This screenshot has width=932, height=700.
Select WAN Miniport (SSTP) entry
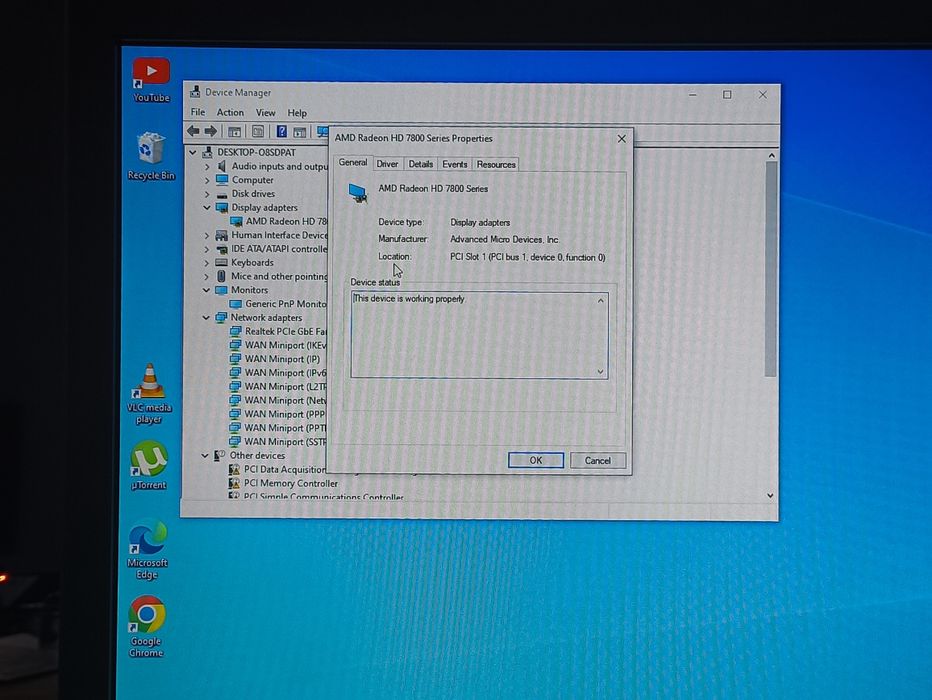[278, 442]
